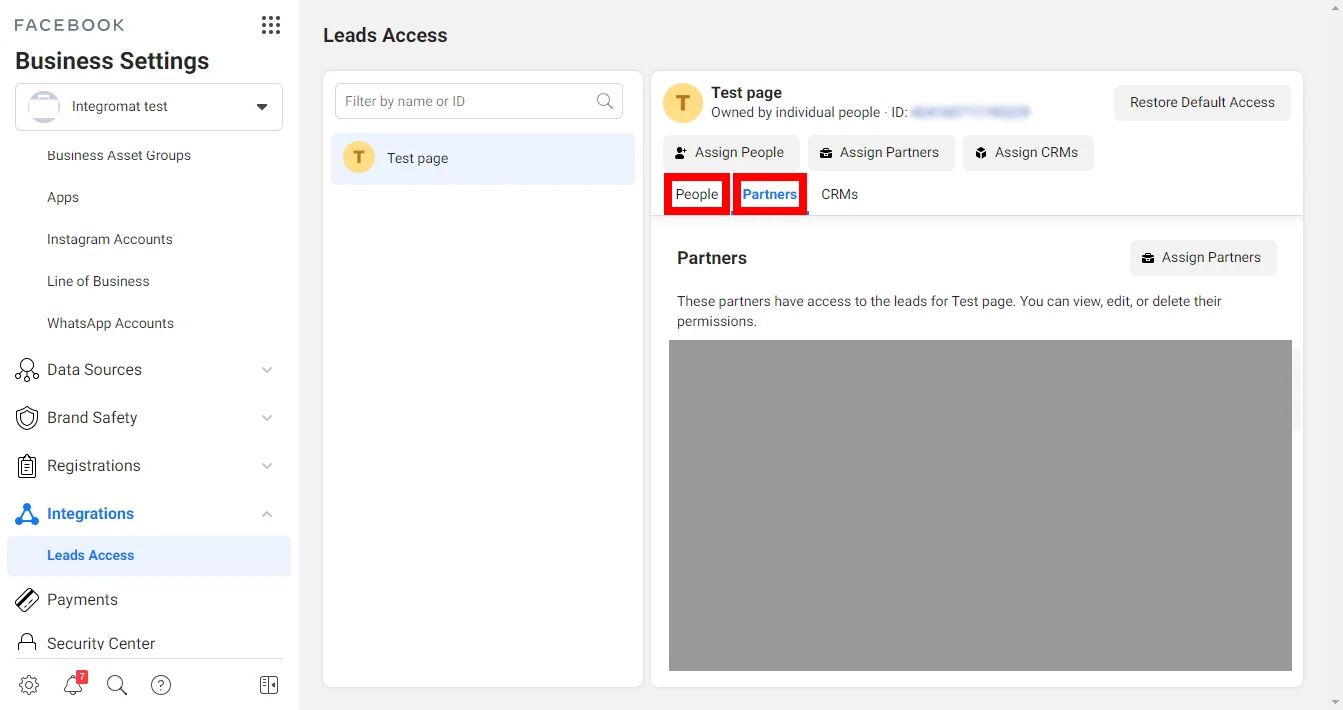Click the Integrations label

90,514
